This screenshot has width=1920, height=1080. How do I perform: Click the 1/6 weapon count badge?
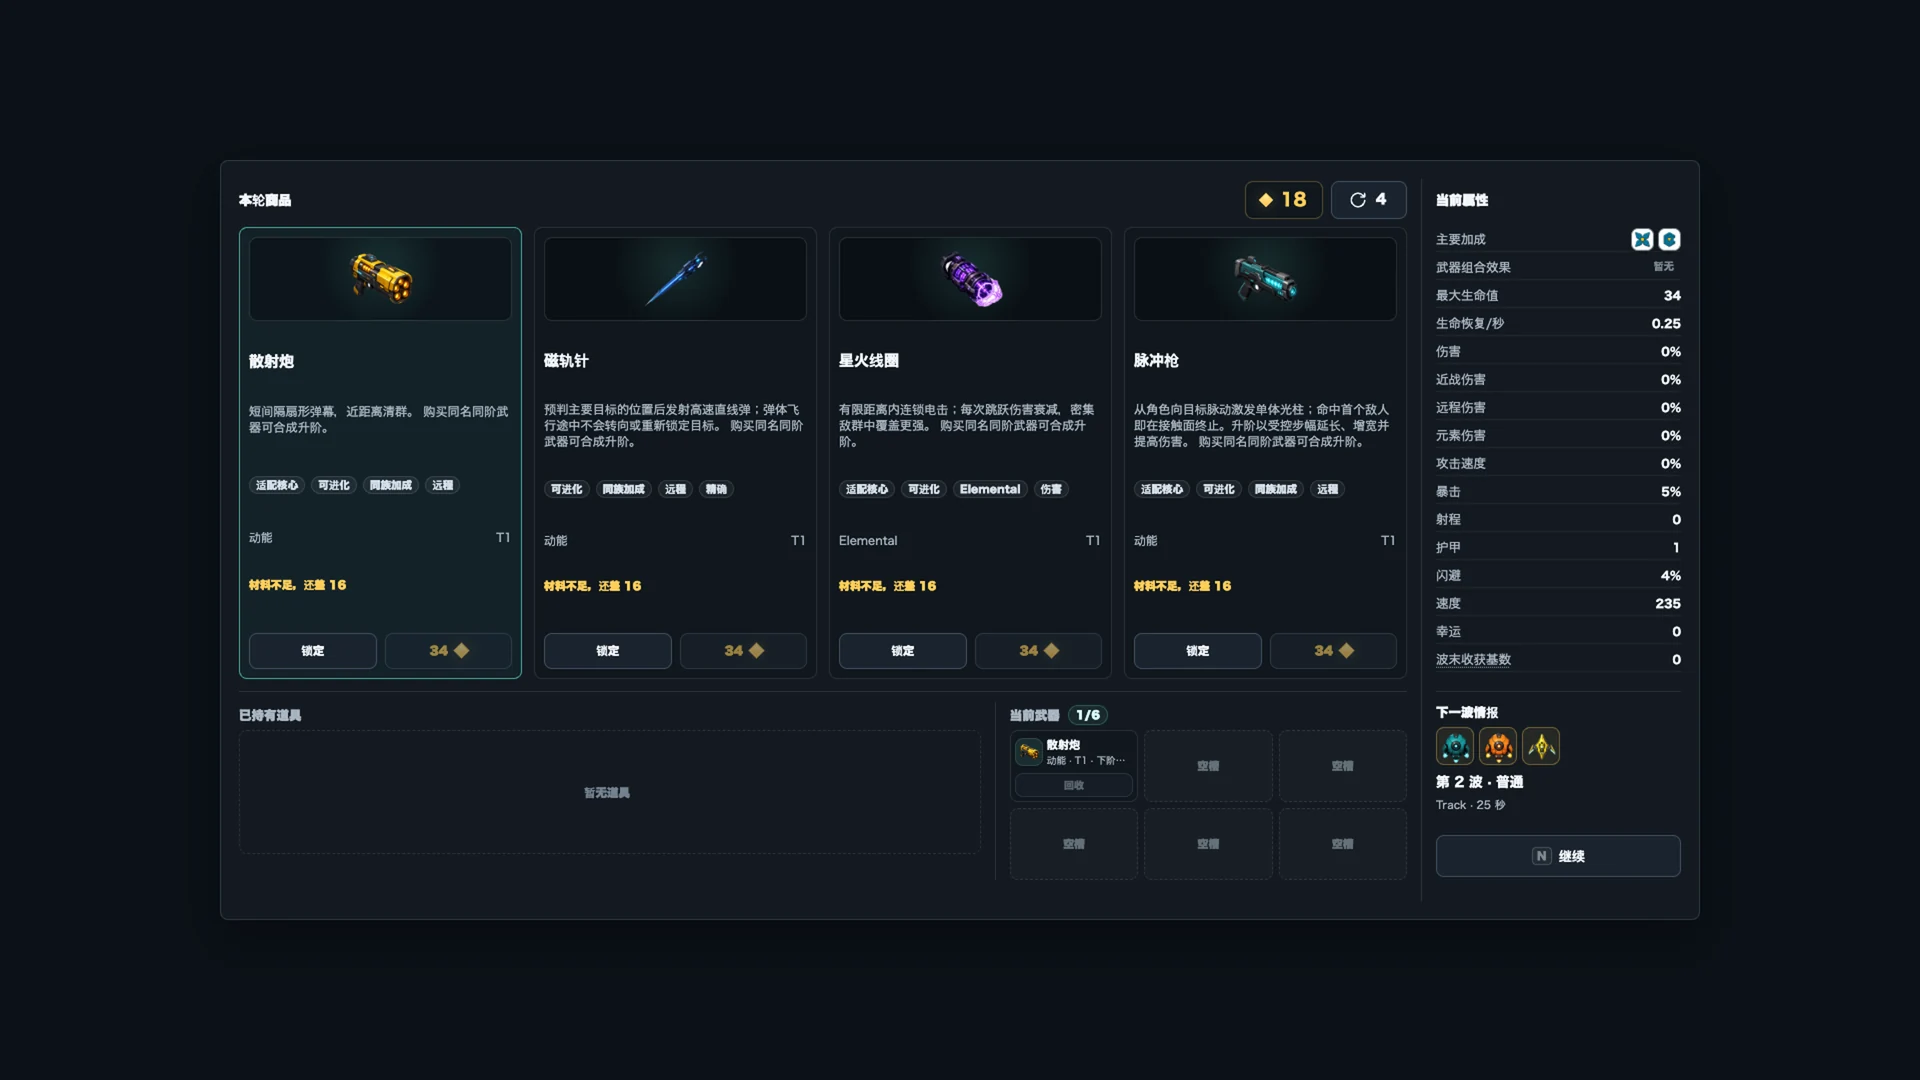1088,715
